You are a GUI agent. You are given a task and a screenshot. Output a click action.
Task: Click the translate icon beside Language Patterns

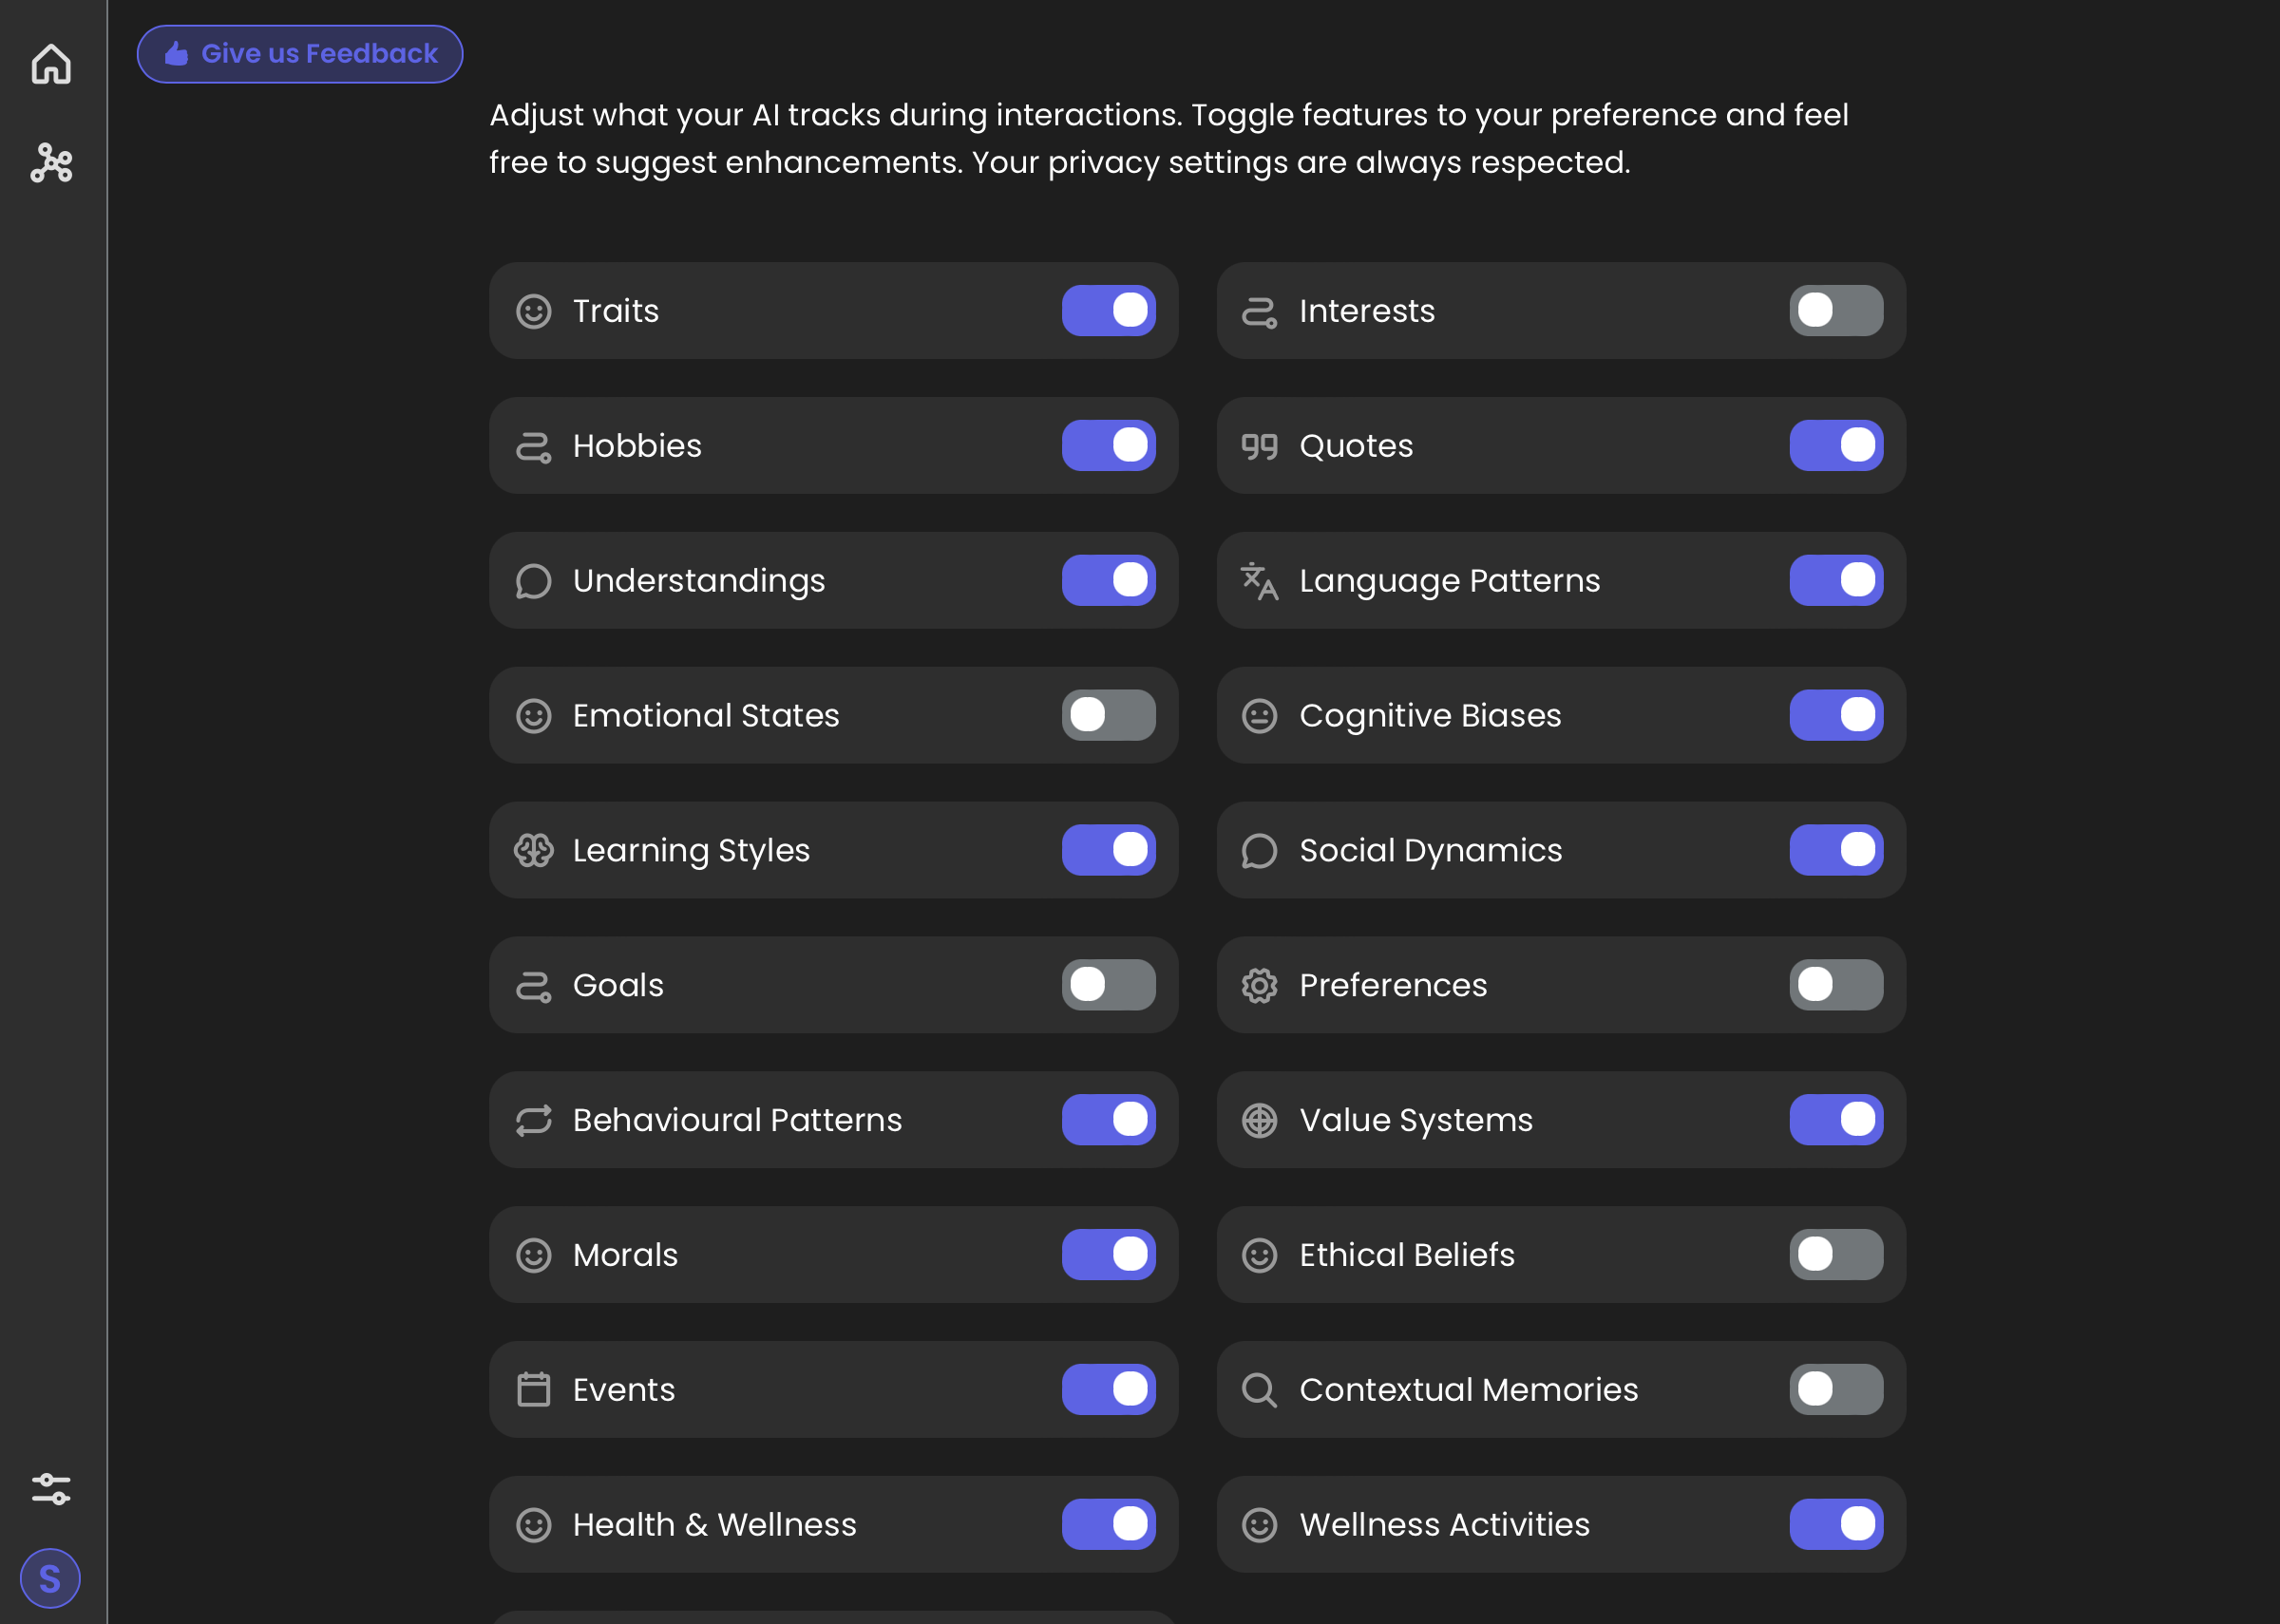(1259, 581)
